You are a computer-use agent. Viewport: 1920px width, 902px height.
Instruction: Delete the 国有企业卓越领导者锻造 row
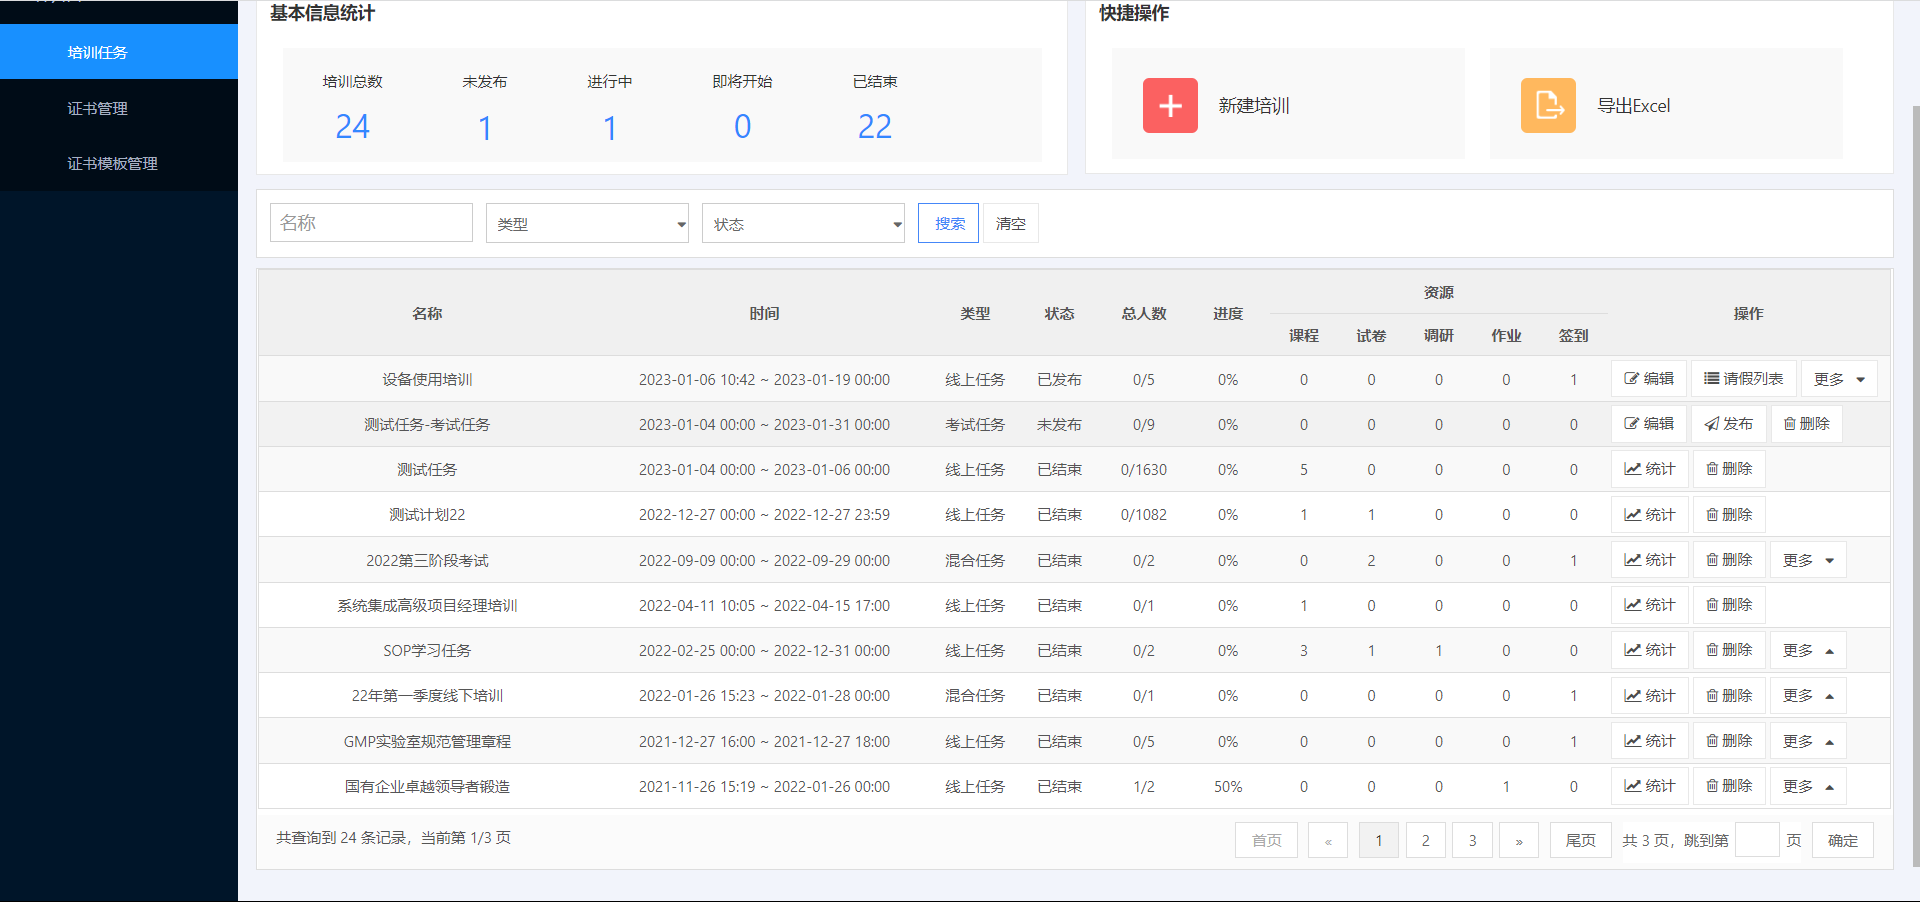1729,786
